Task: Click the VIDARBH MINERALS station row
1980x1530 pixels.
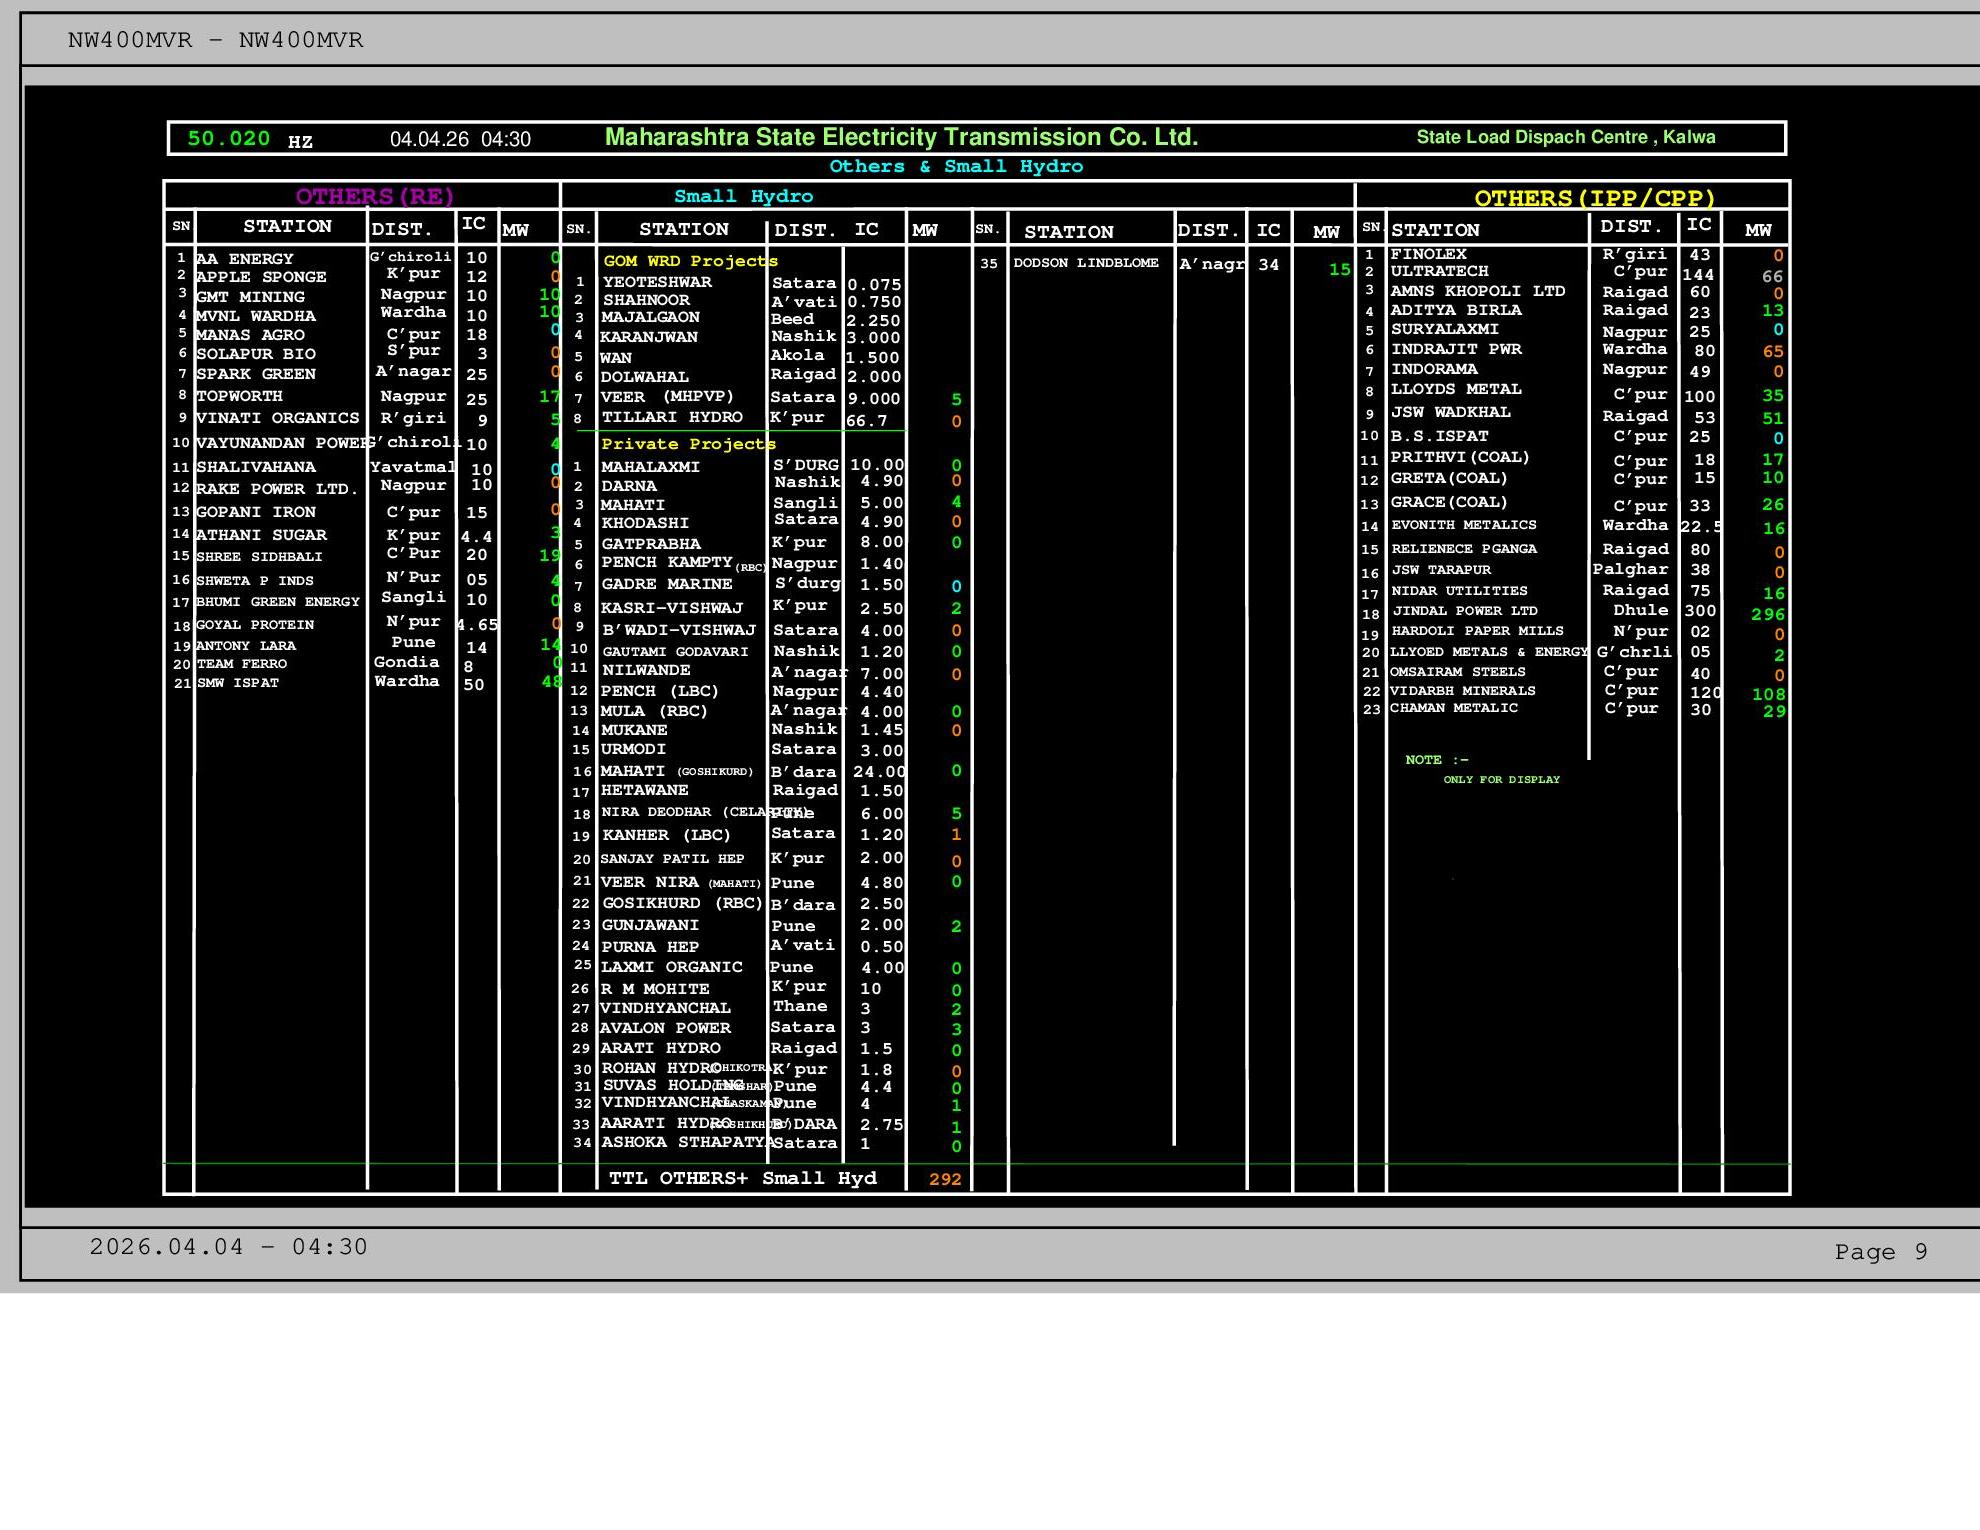Action: 1462,691
